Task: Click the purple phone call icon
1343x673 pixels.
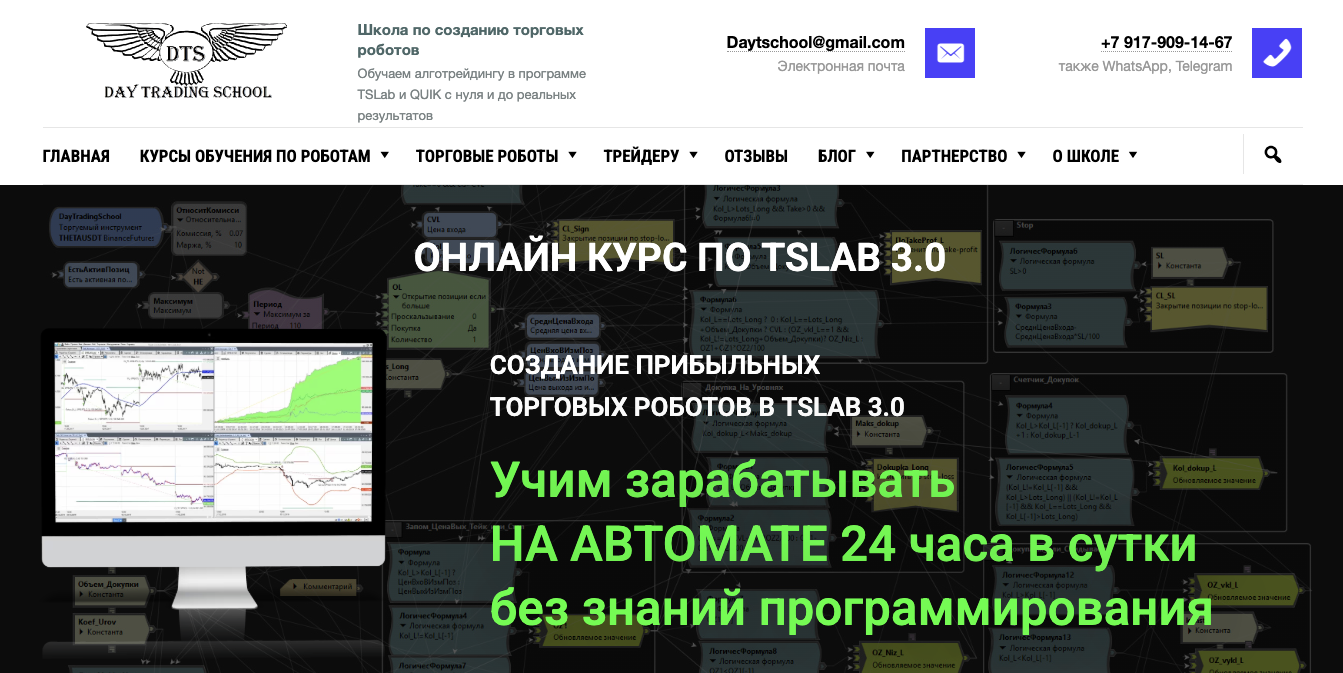Action: 1277,53
